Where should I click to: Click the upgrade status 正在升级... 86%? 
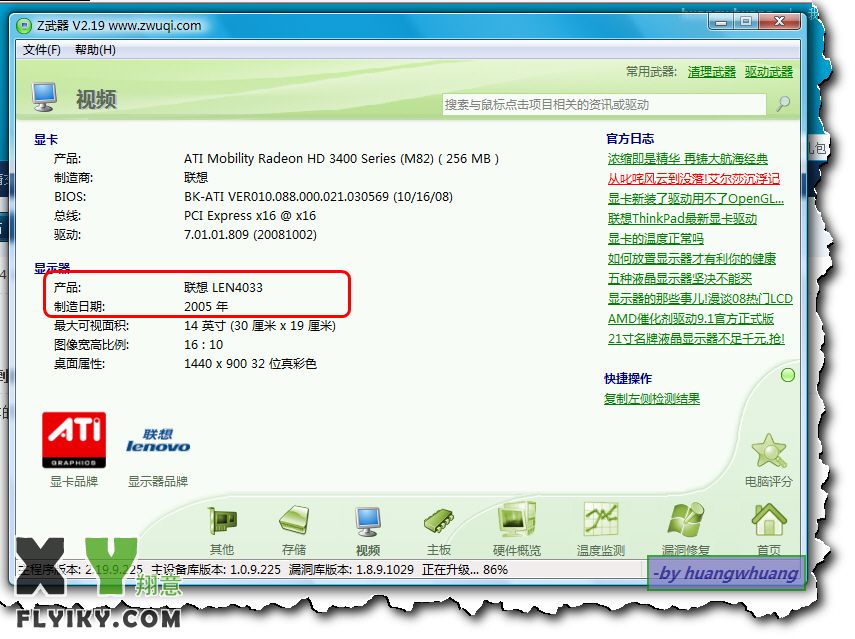point(465,570)
